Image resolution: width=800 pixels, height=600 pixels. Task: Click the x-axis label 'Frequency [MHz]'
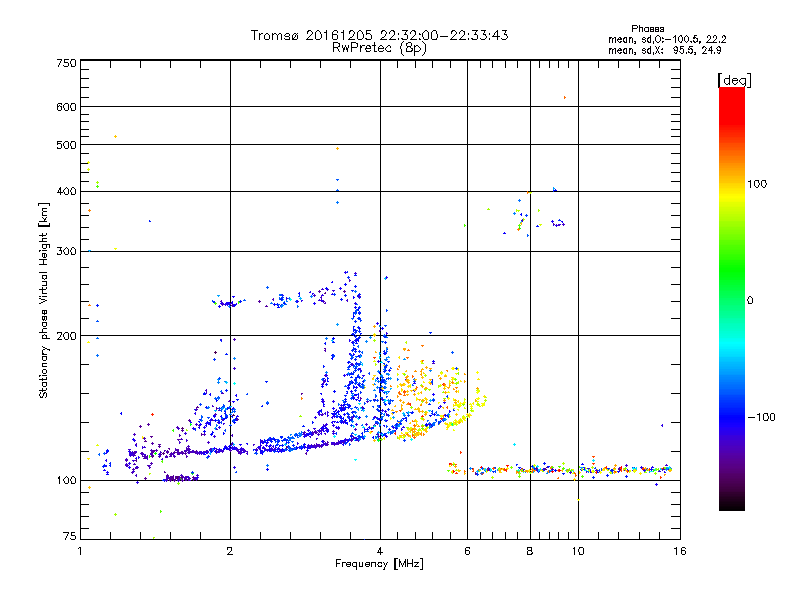point(379,564)
